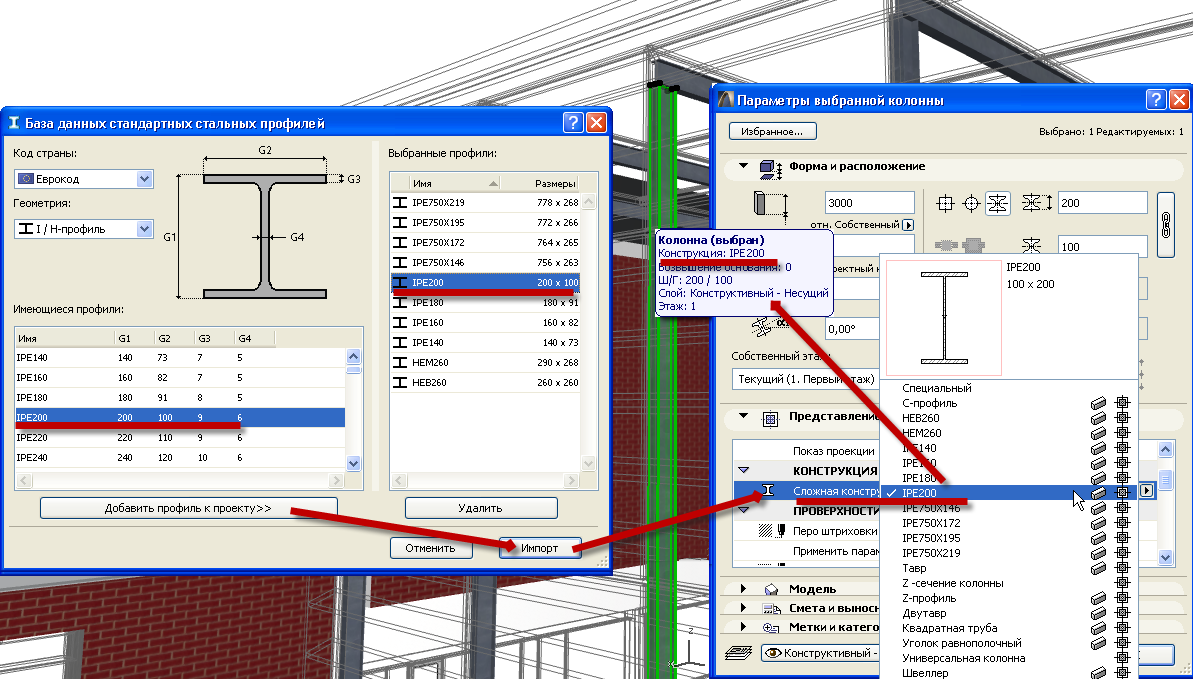1193x679 pixels.
Task: Click scroll up arrow of Представление list
Action: [1166, 450]
